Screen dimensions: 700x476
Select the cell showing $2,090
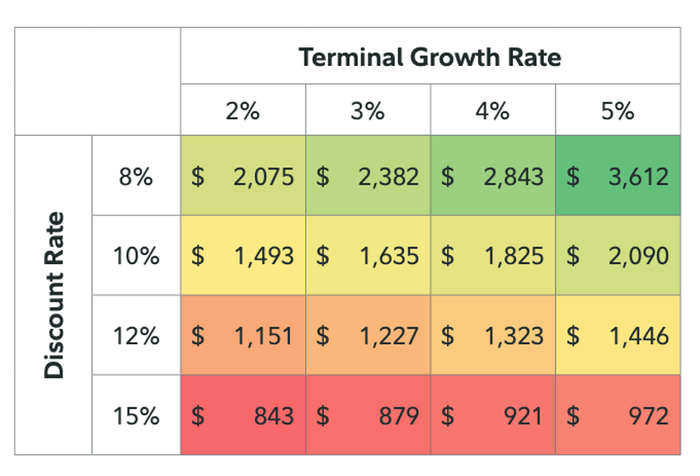pyautogui.click(x=618, y=255)
